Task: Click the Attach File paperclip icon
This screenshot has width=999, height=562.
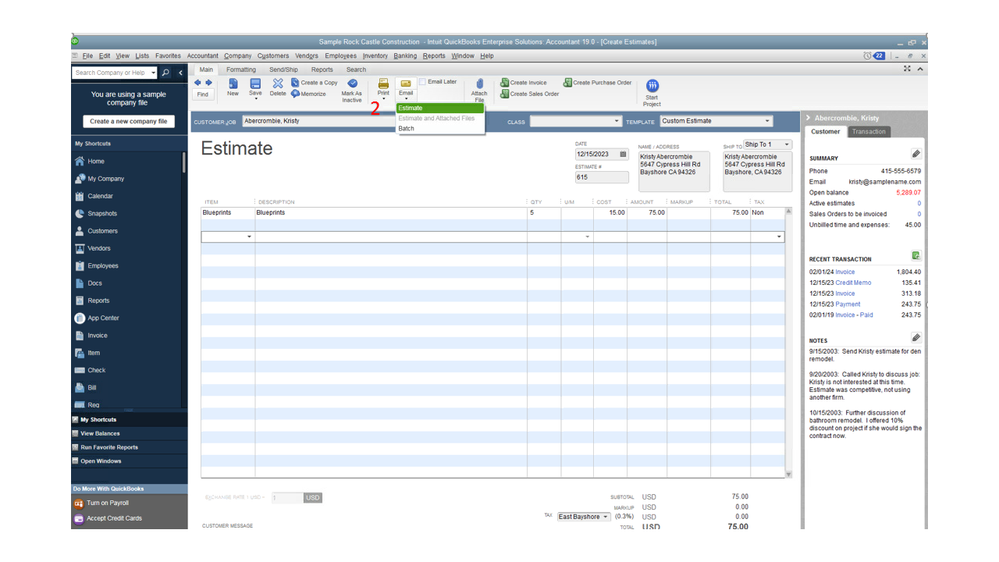Action: pyautogui.click(x=479, y=85)
